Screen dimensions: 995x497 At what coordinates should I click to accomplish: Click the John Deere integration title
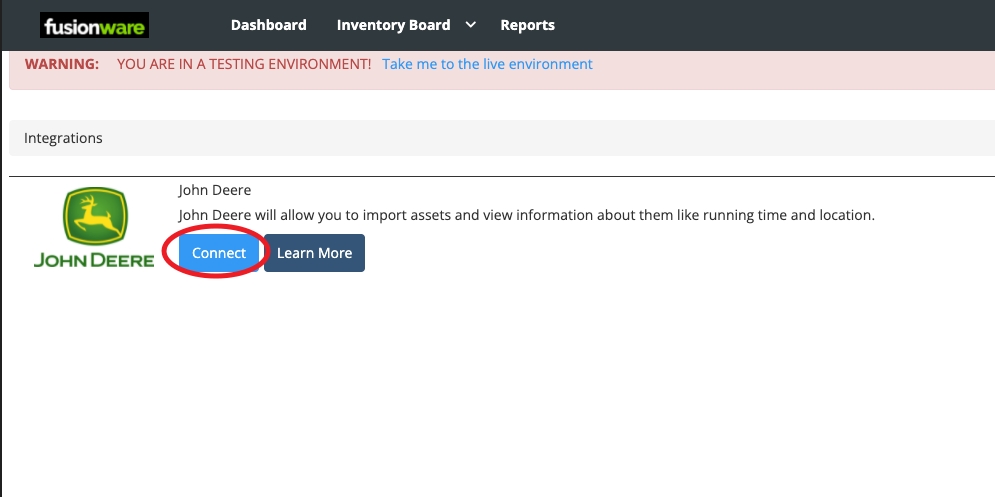(x=214, y=190)
